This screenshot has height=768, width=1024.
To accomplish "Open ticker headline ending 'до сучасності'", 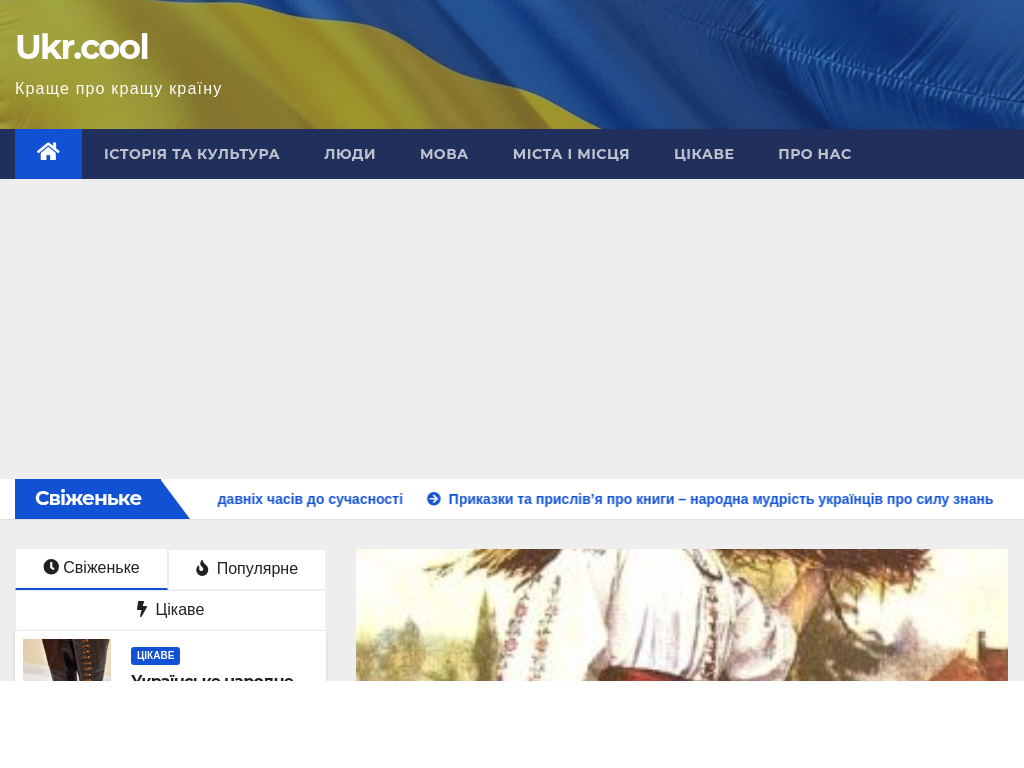I will [310, 499].
